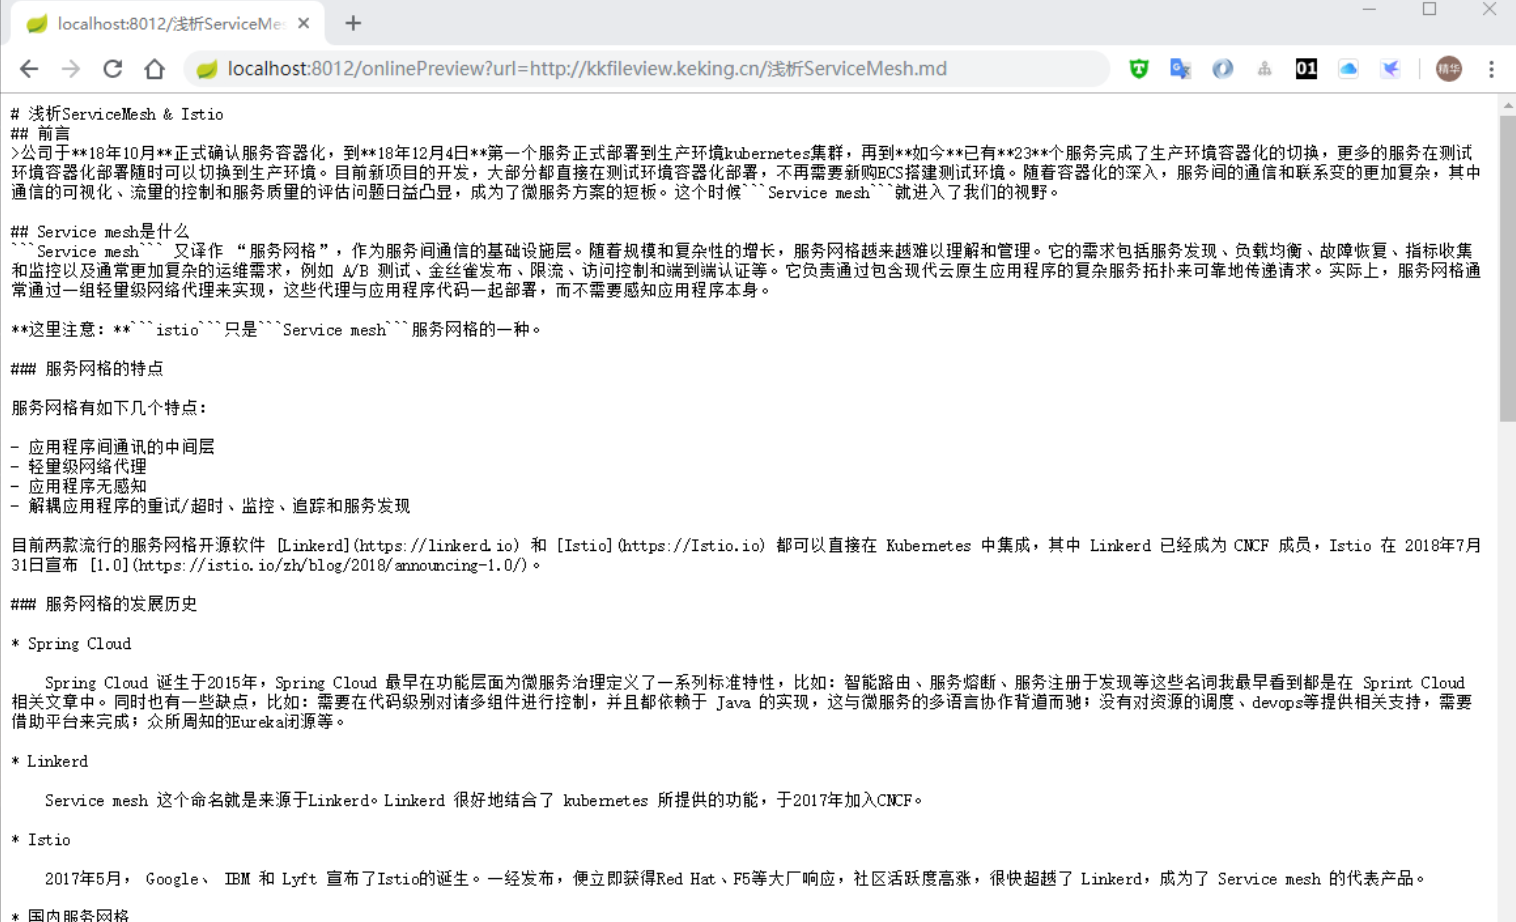Viewport: 1516px width, 922px height.
Task: Open a new browser tab
Action: click(x=353, y=23)
